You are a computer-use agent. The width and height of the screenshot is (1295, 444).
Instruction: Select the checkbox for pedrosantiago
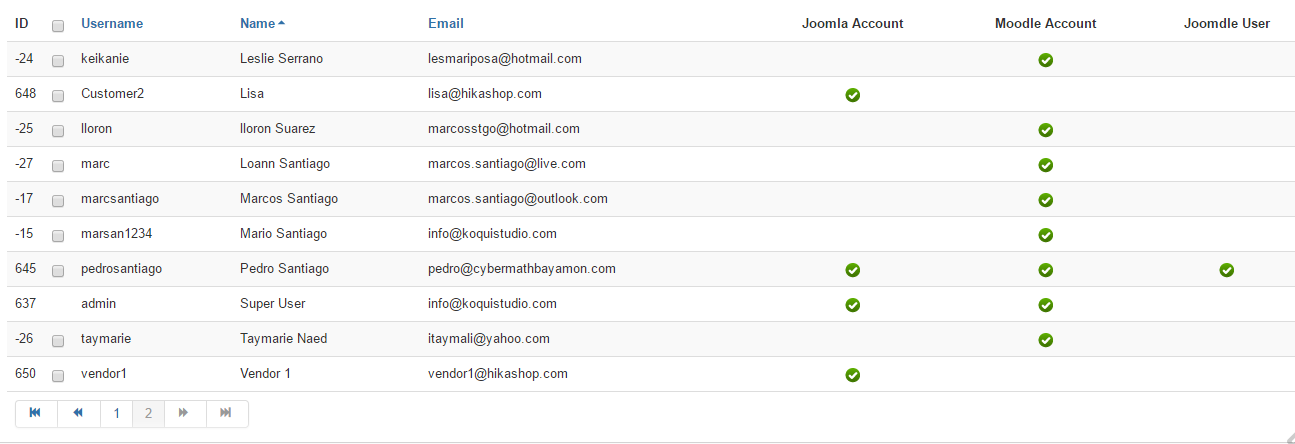point(58,270)
